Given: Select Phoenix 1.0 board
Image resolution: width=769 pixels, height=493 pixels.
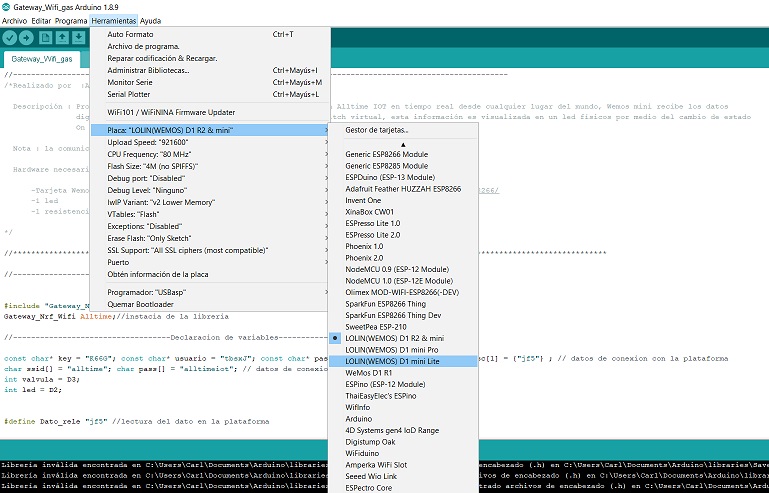Looking at the screenshot, I should click(403, 246).
